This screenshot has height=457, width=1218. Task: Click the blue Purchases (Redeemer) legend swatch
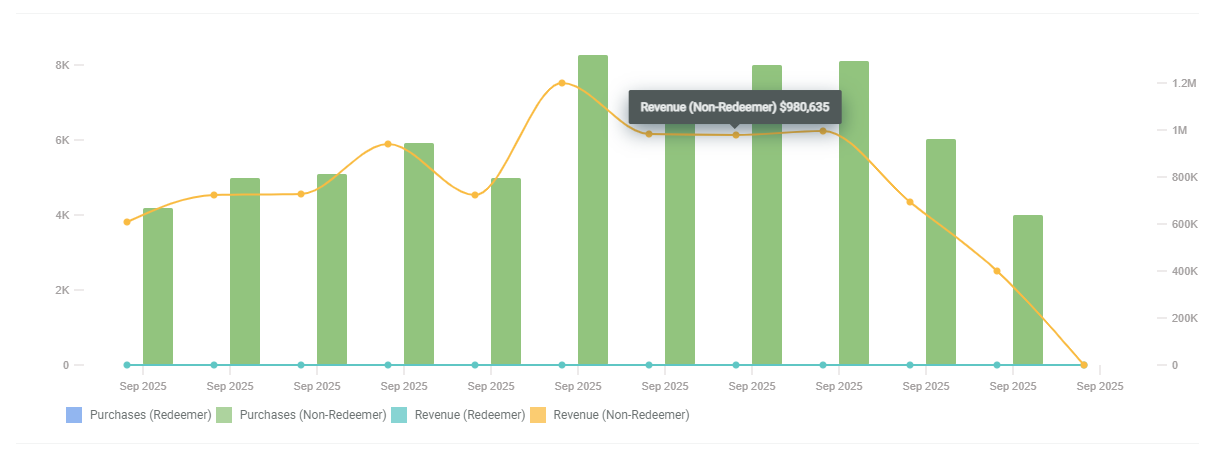73,414
